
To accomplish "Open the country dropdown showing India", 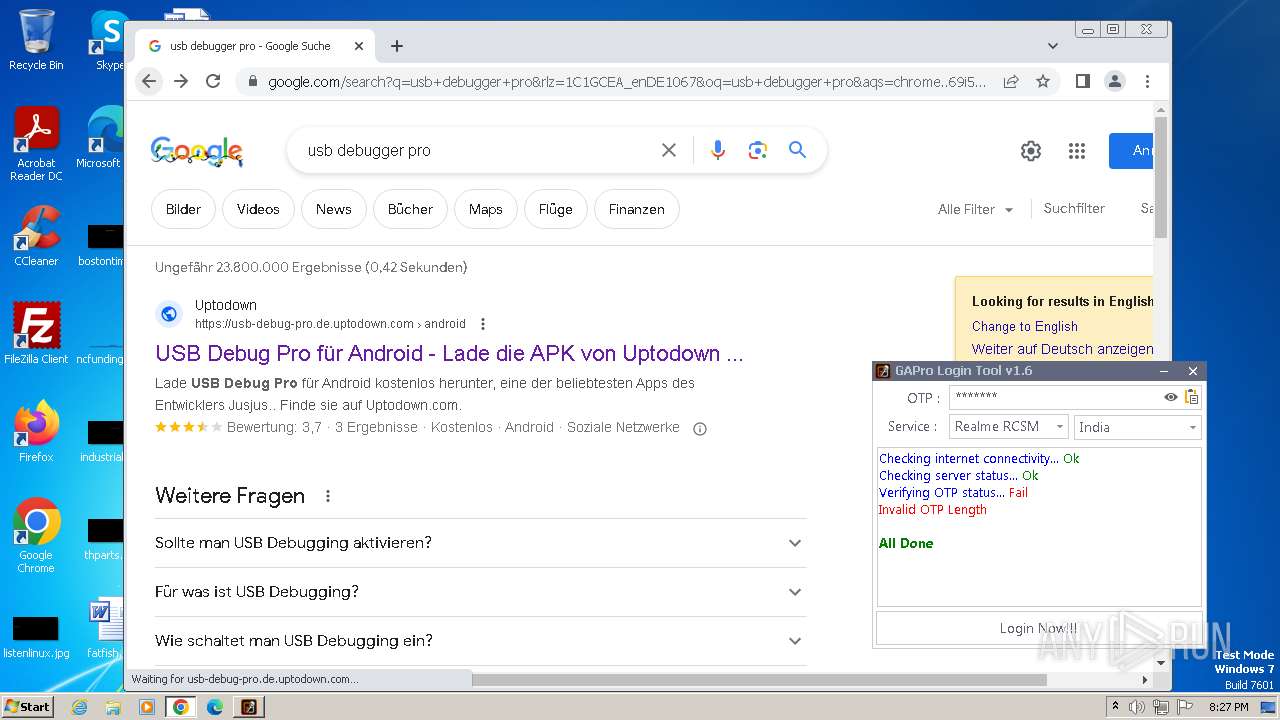I will click(x=1137, y=427).
